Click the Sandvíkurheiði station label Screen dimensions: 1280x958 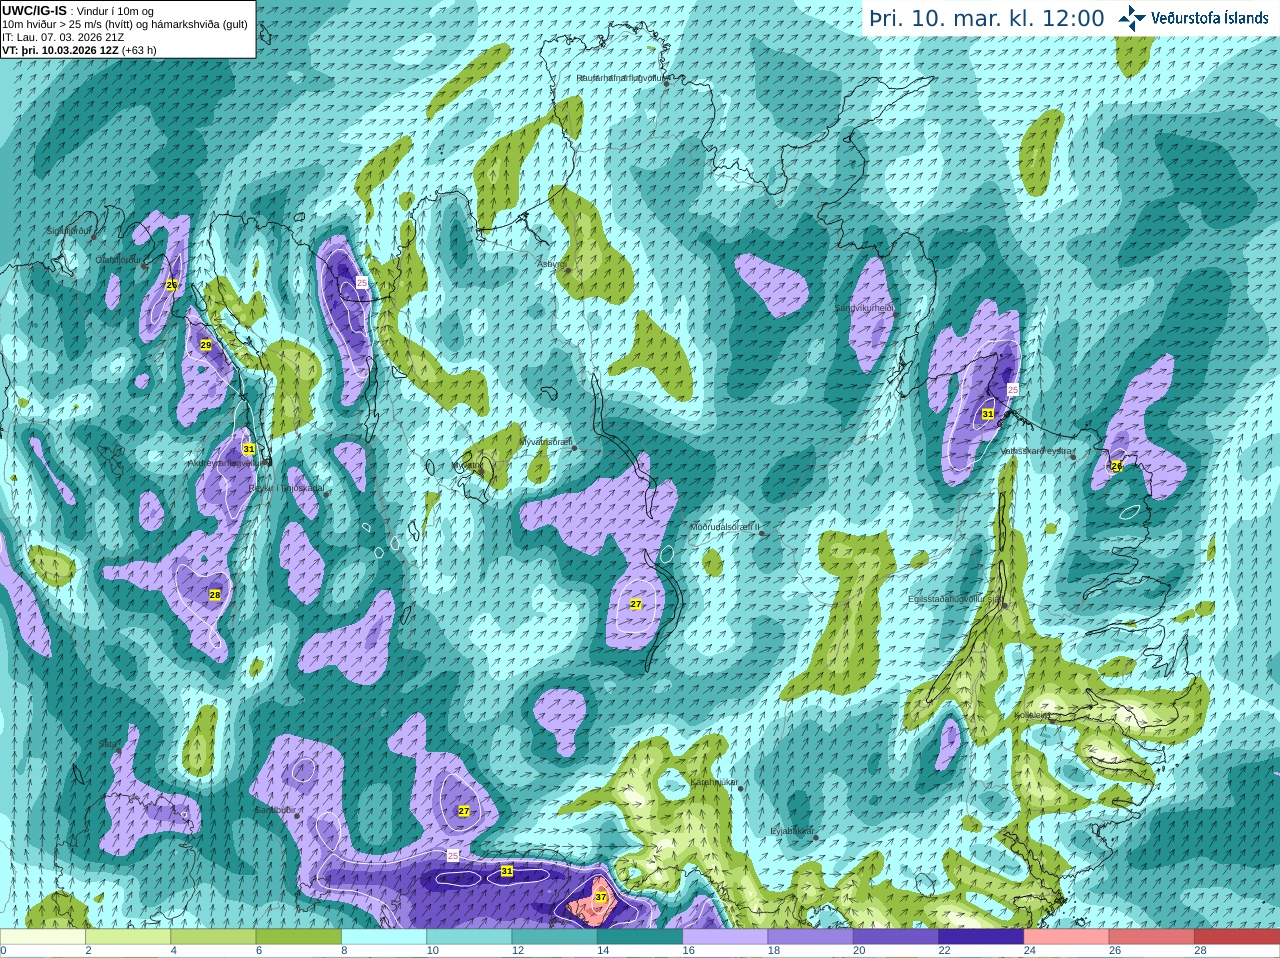[x=865, y=308]
